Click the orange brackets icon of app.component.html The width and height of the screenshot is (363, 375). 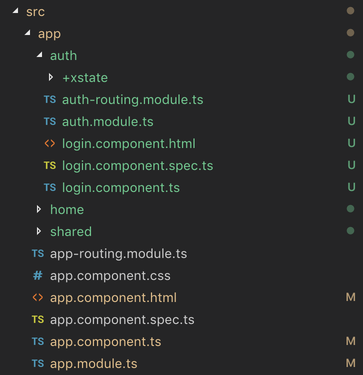pyautogui.click(x=38, y=297)
